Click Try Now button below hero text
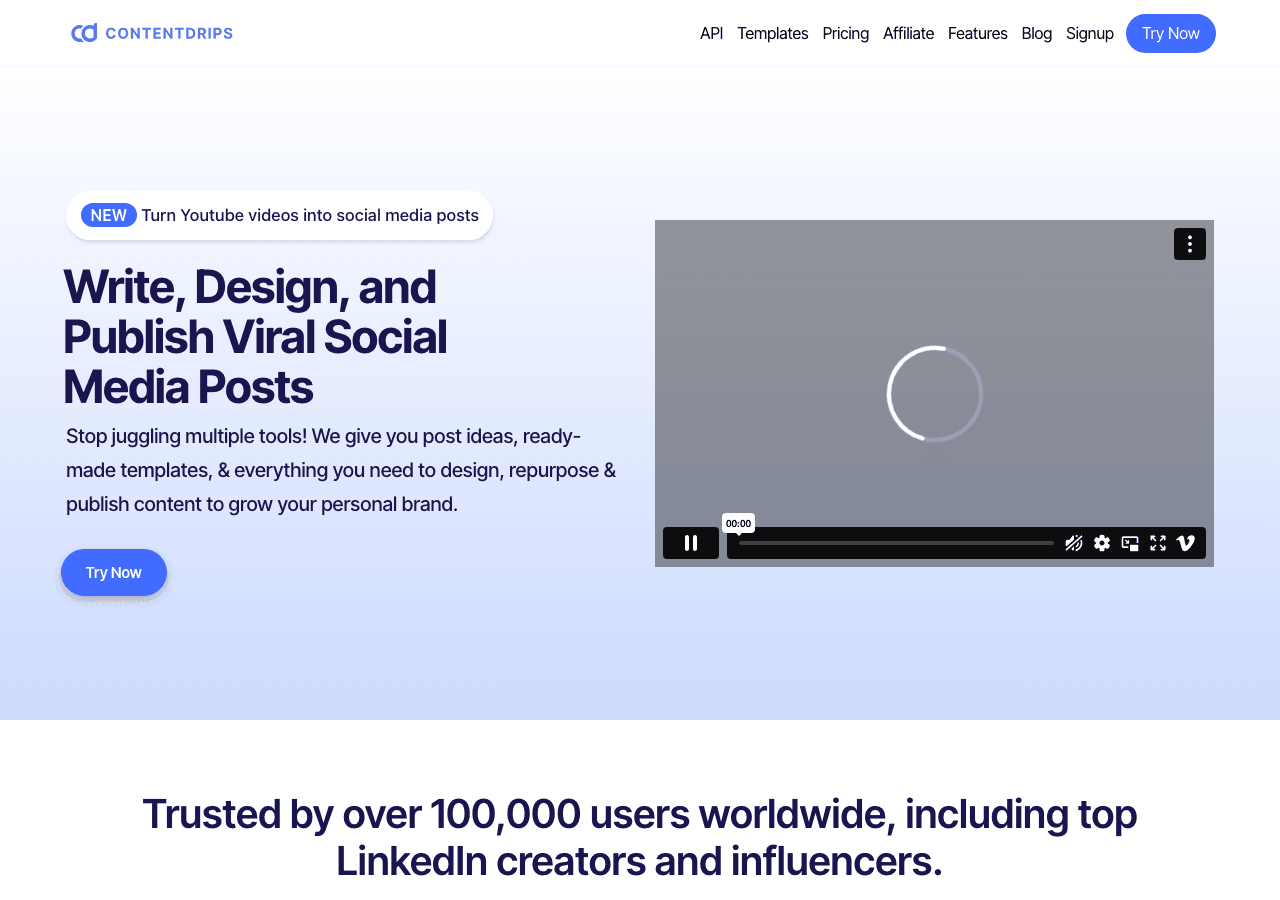 pyautogui.click(x=114, y=572)
